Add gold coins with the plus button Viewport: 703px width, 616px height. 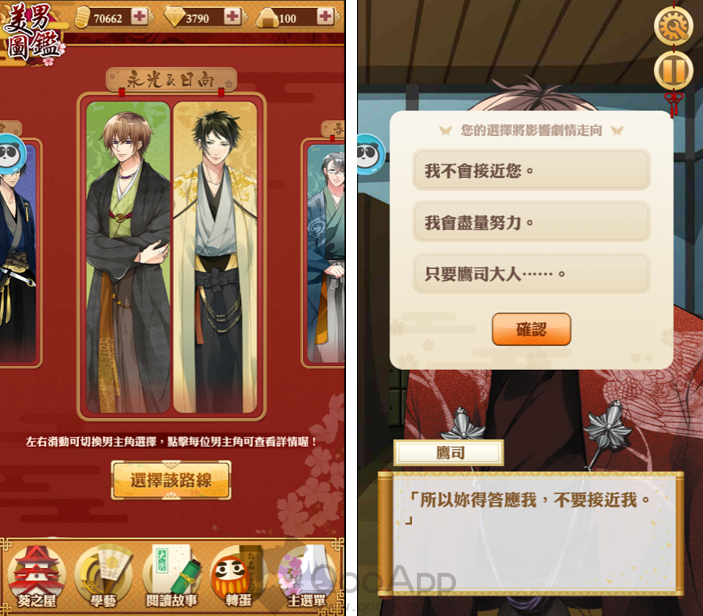pos(139,17)
